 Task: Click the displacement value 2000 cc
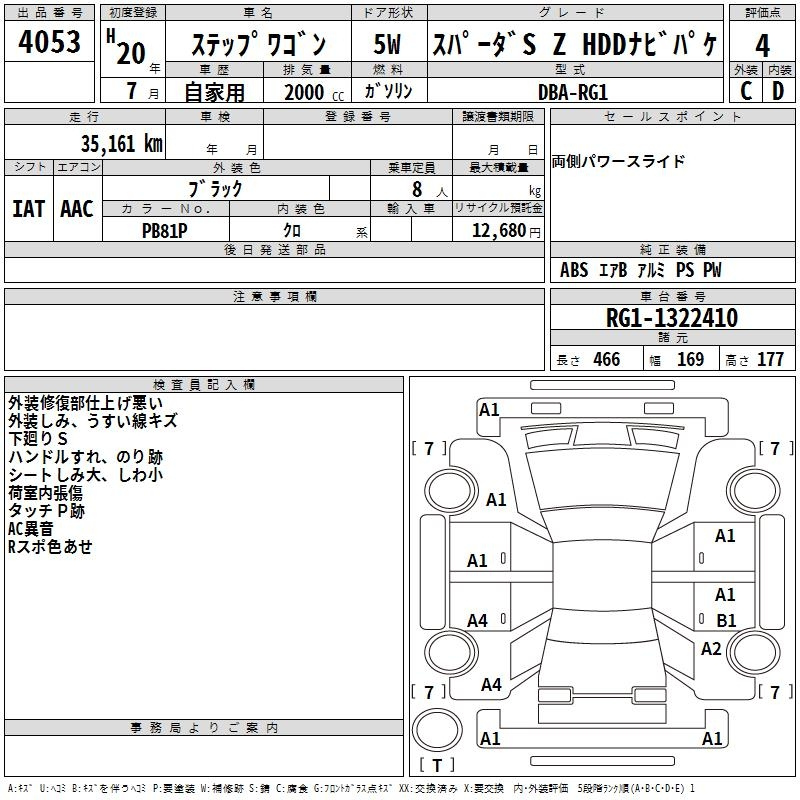tap(314, 92)
